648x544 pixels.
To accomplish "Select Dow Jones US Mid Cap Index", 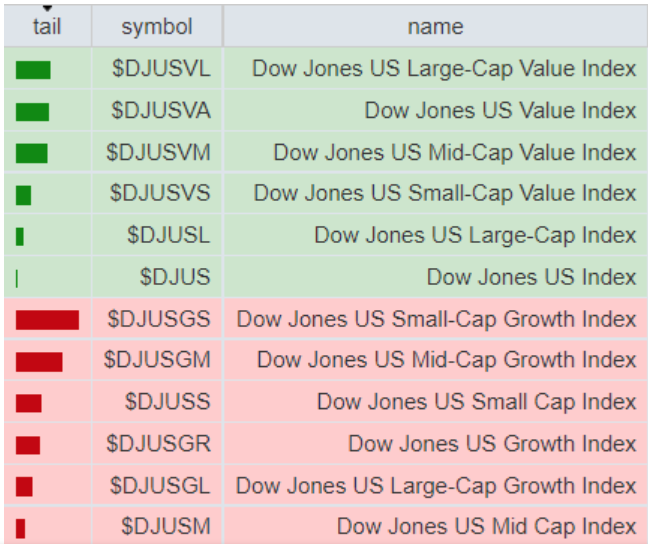I will pos(486,527).
